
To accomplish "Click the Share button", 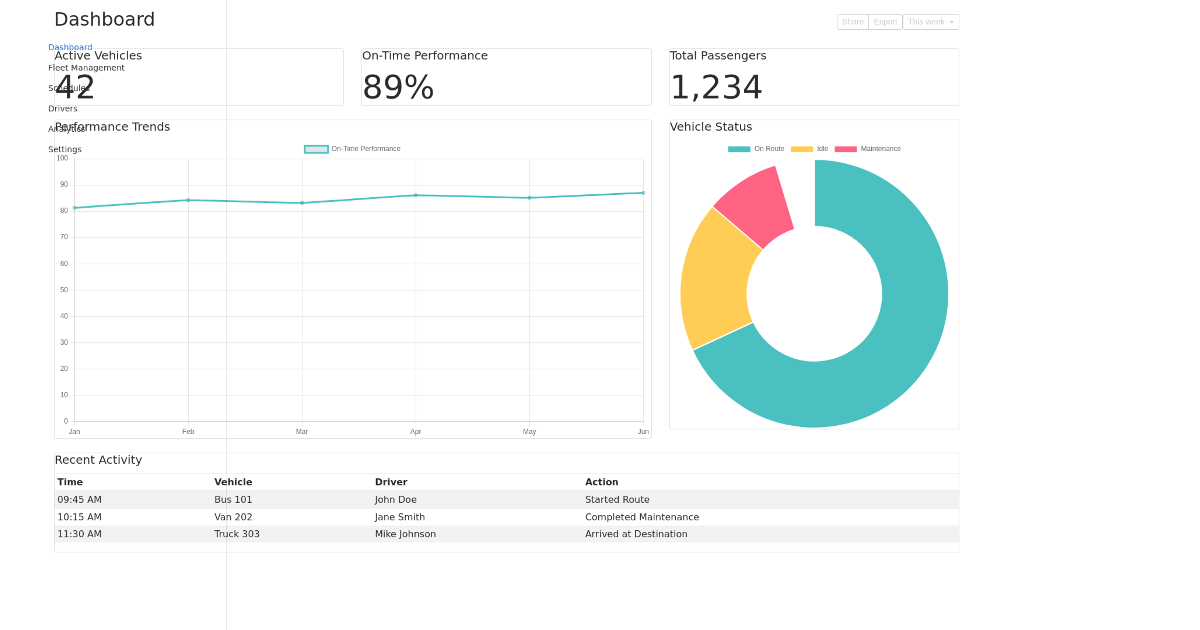I will pyautogui.click(x=852, y=21).
